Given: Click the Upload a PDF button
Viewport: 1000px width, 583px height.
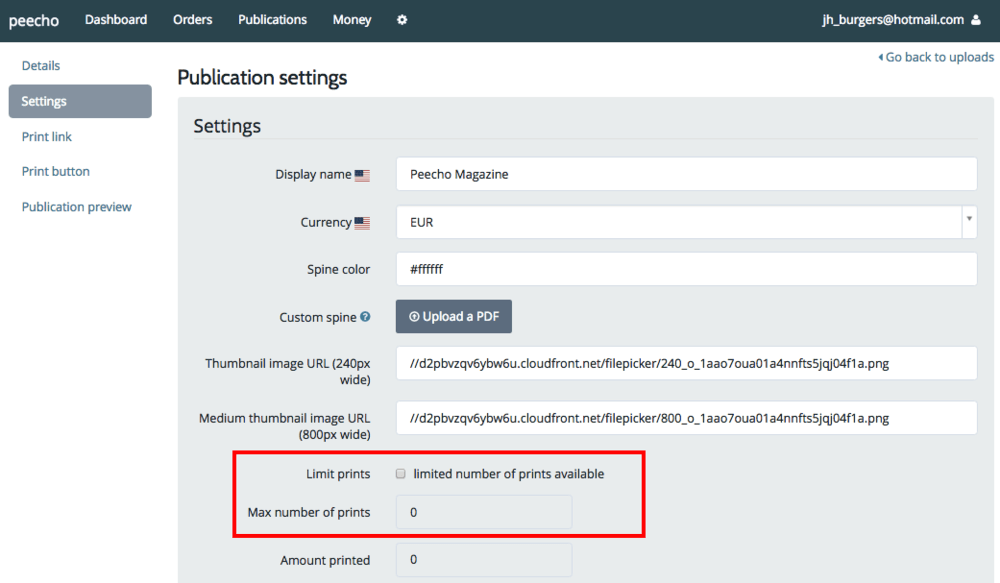Looking at the screenshot, I should 453,316.
